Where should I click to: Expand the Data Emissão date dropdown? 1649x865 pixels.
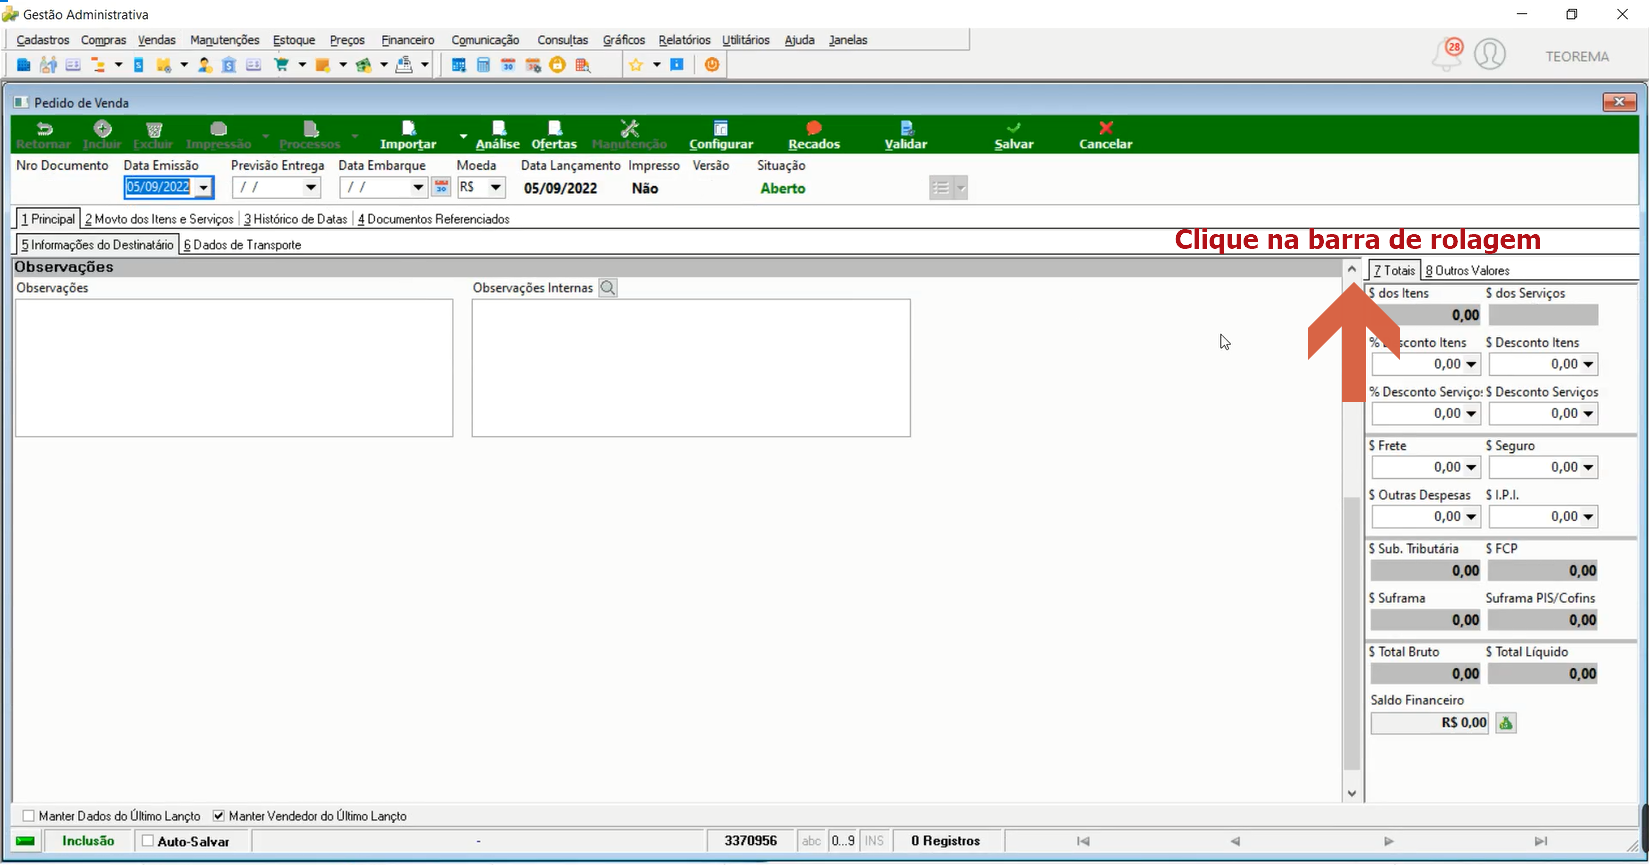click(x=204, y=188)
